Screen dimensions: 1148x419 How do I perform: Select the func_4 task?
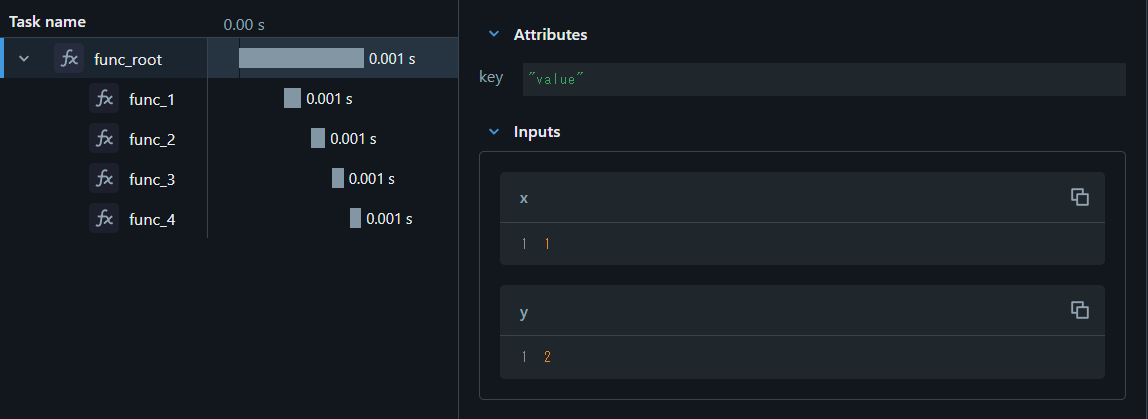pyautogui.click(x=152, y=219)
